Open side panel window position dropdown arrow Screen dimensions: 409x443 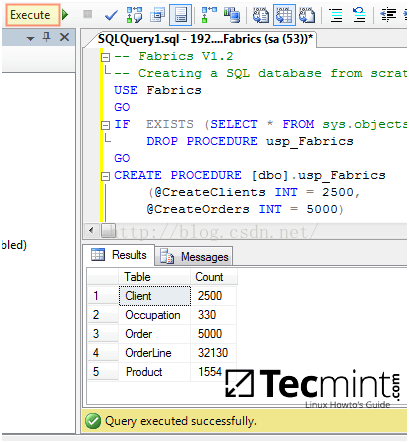click(x=31, y=39)
